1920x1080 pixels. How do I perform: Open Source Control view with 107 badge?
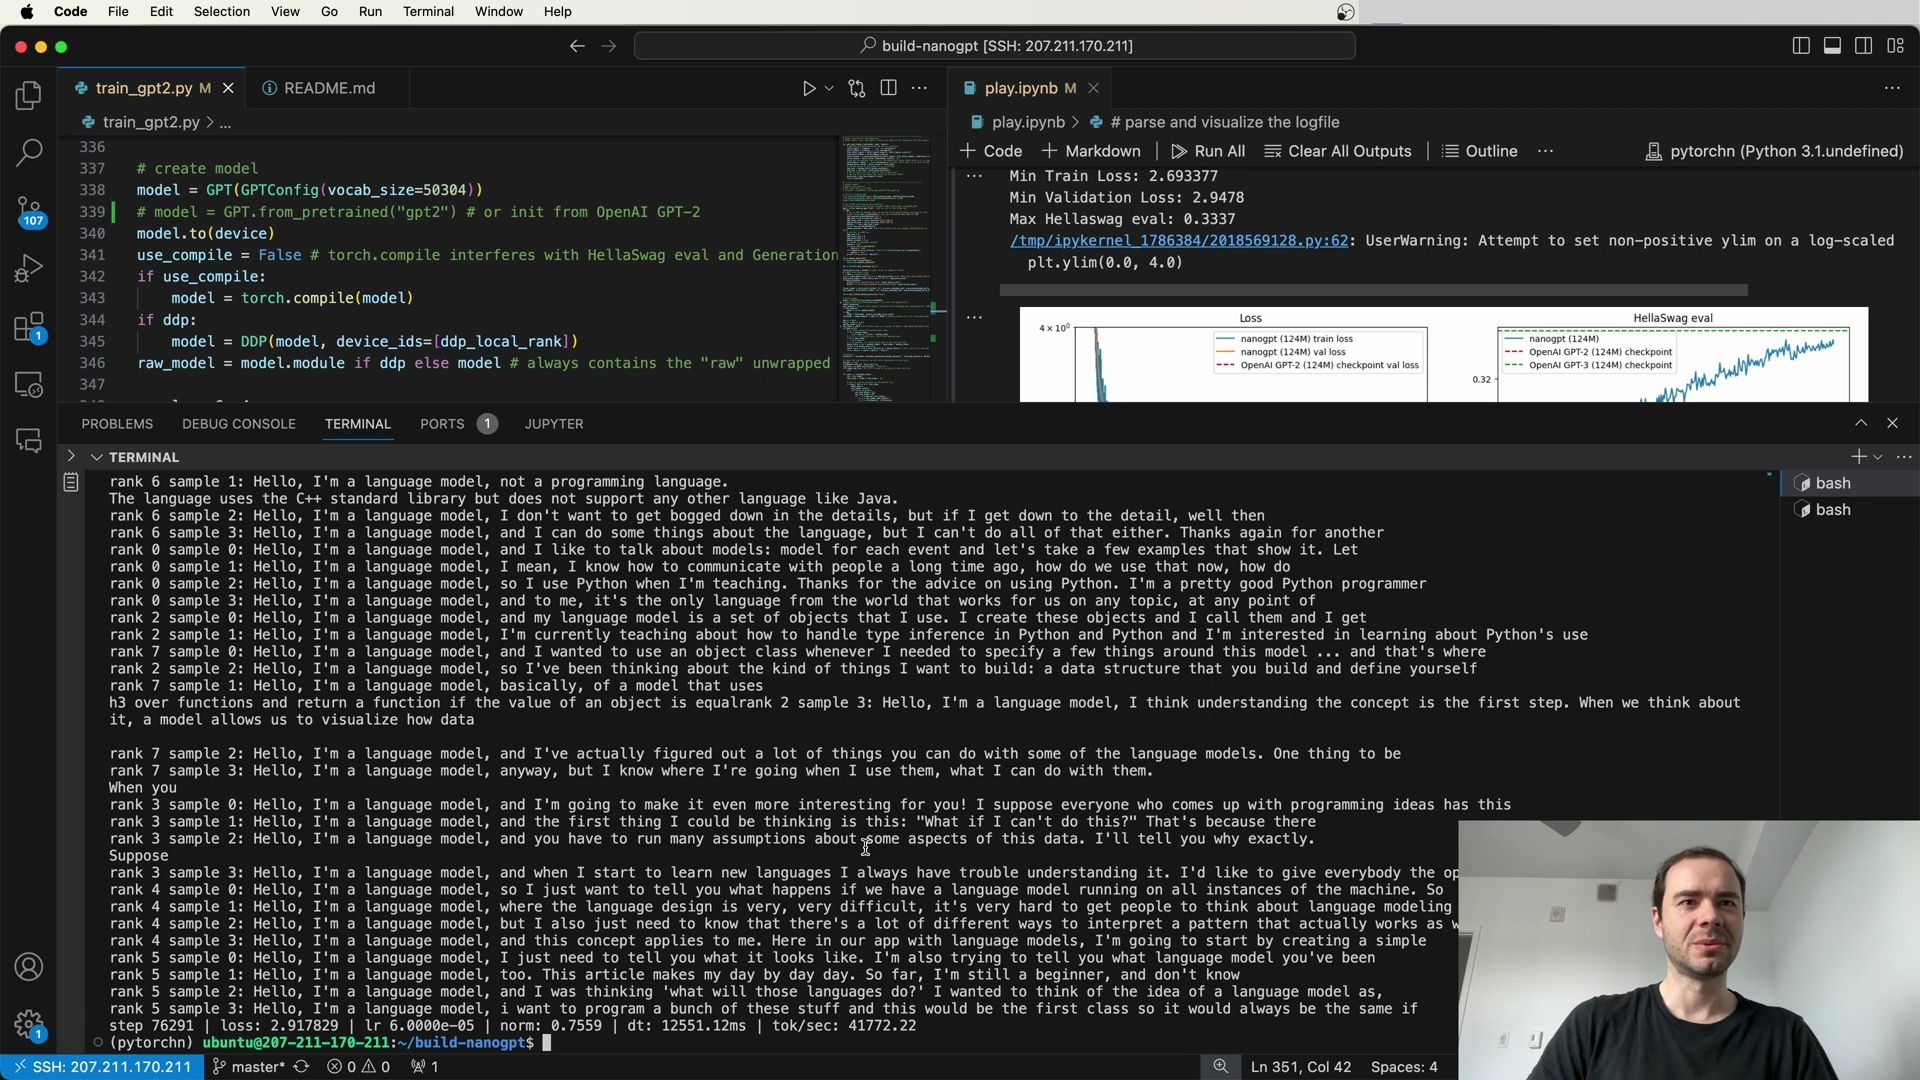coord(29,211)
